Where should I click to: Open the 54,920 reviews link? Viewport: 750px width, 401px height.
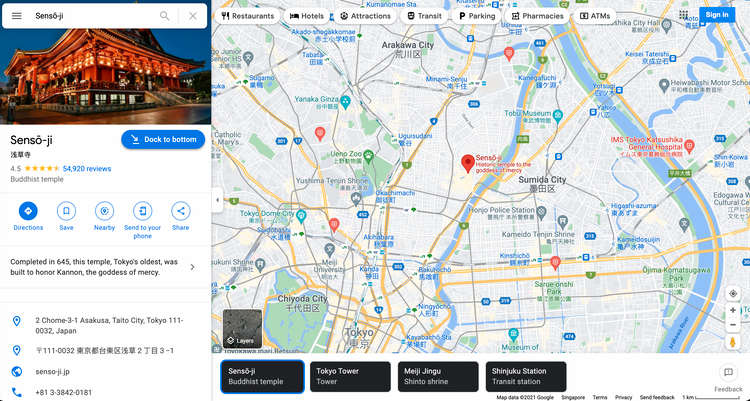[87, 168]
